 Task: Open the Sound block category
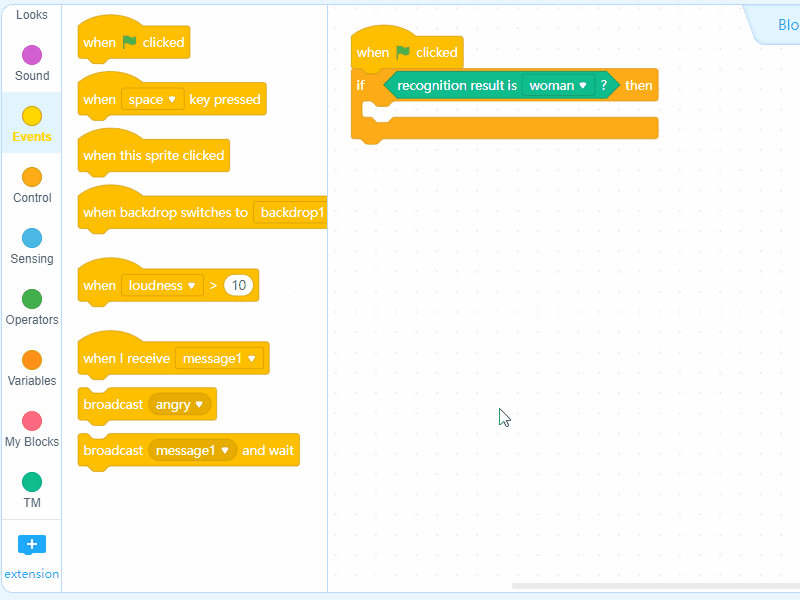coord(32,64)
